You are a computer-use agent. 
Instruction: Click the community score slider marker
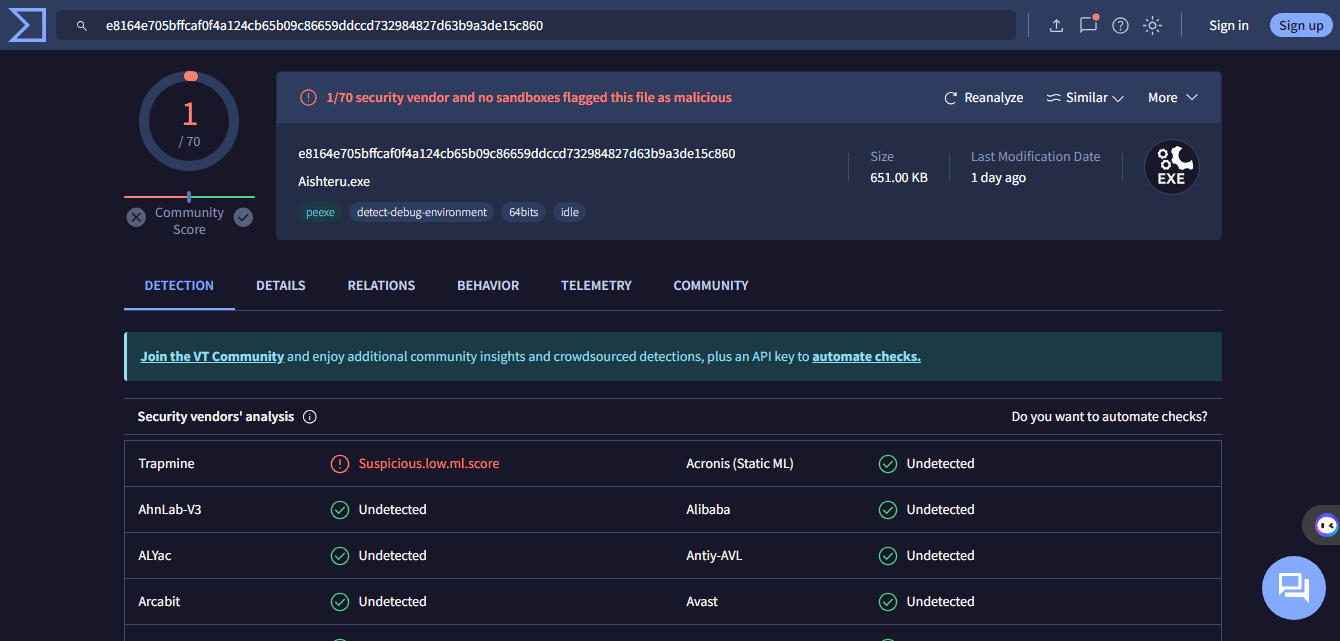click(189, 197)
